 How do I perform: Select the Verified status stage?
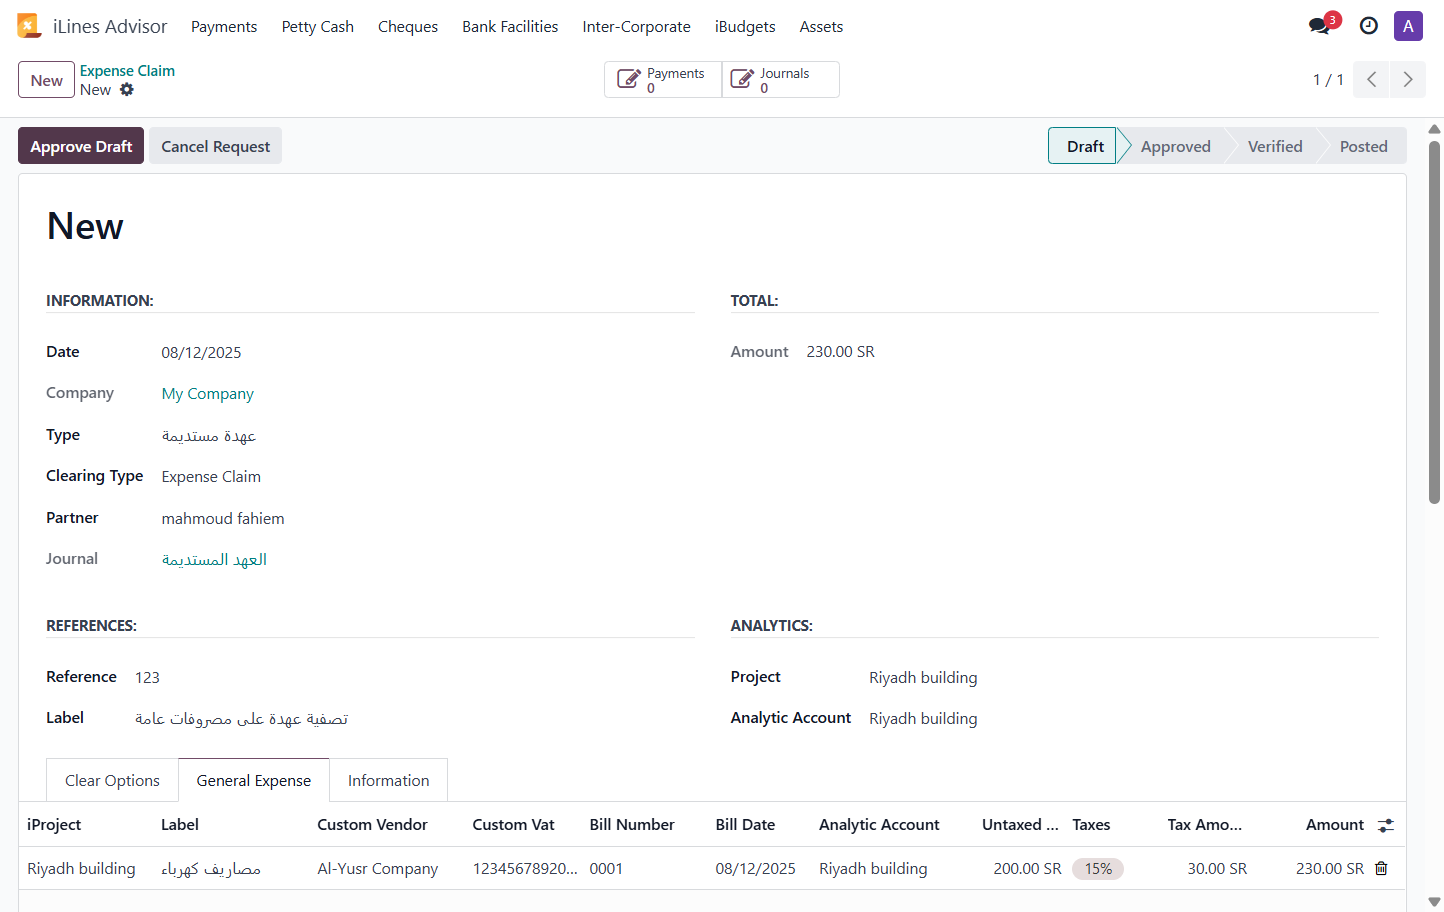point(1275,146)
